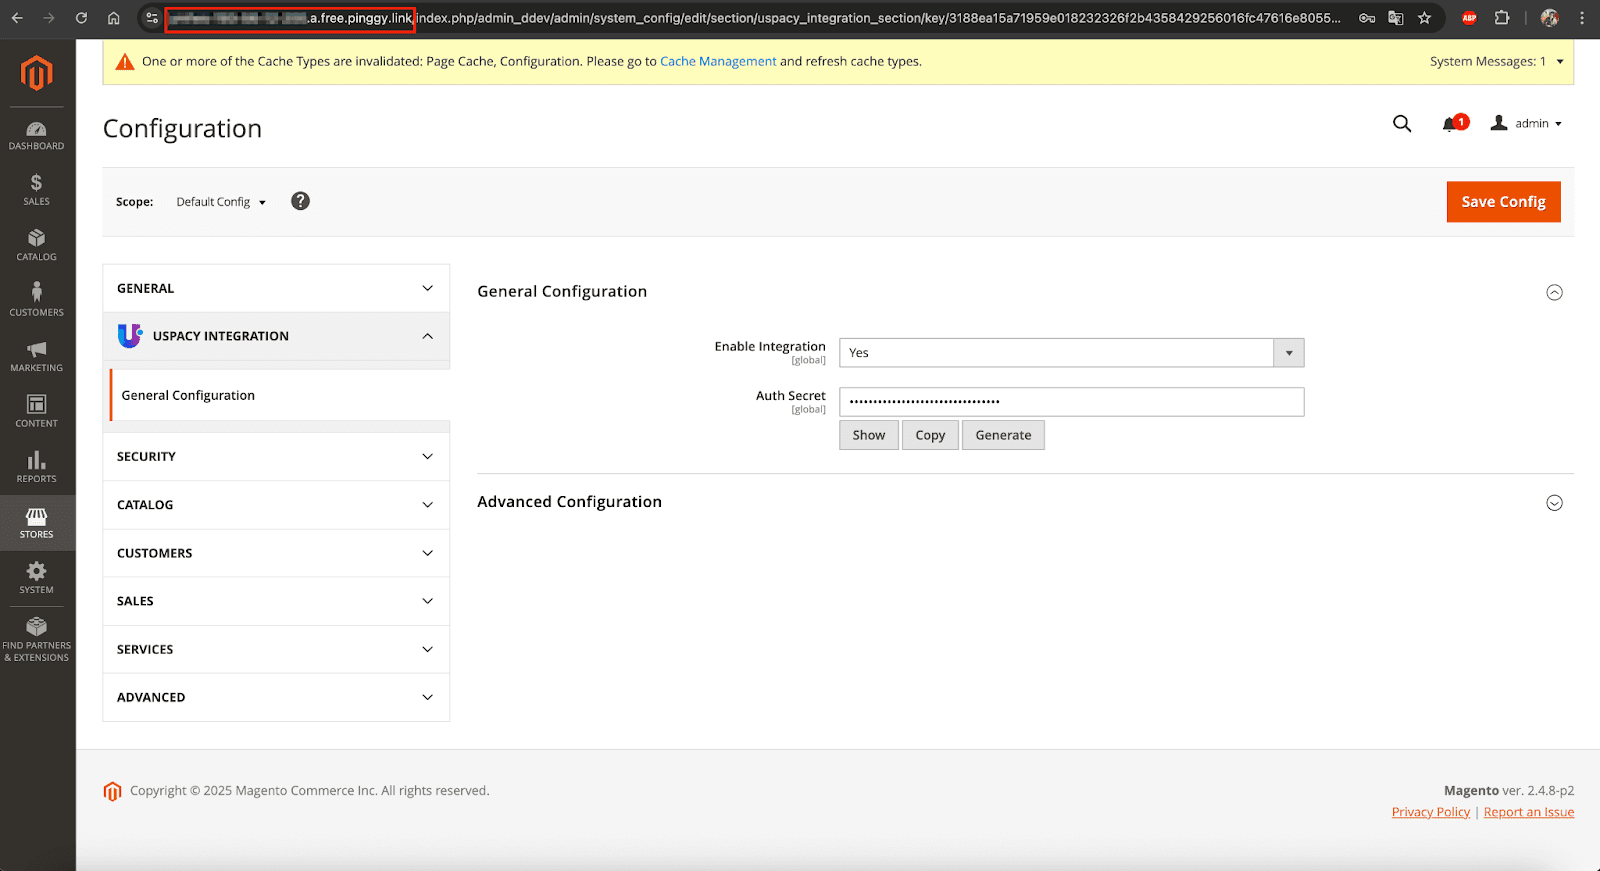Expand the Advanced Configuration section
Viewport: 1600px width, 871px height.
pos(1554,503)
